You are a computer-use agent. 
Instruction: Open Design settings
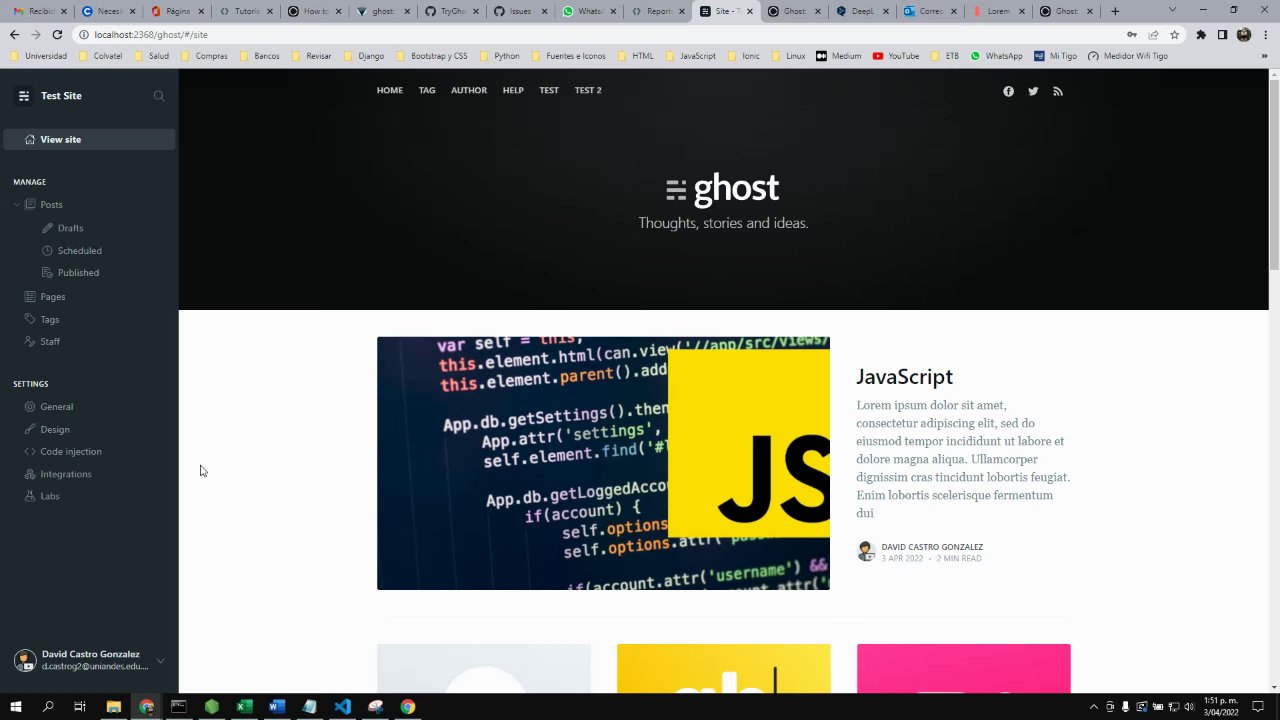point(54,430)
